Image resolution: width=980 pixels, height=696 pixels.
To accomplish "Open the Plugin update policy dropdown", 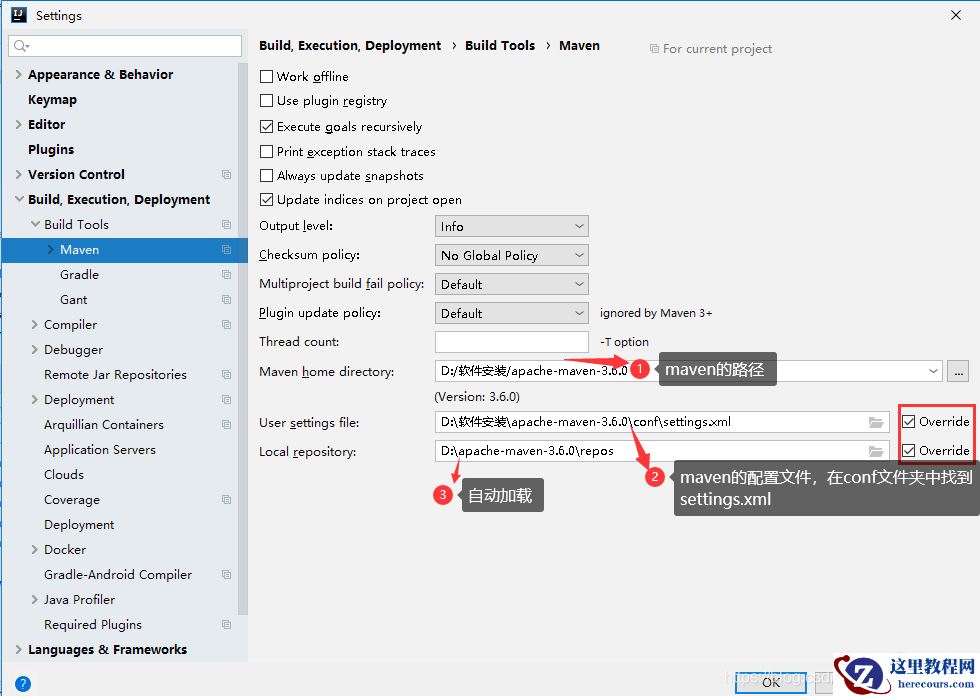I will coord(511,313).
